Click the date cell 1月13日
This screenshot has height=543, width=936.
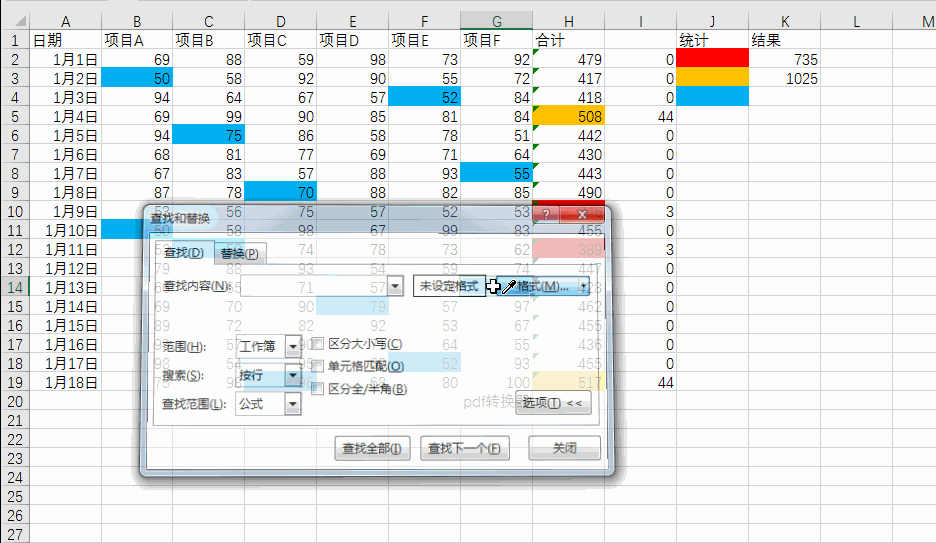(x=66, y=287)
